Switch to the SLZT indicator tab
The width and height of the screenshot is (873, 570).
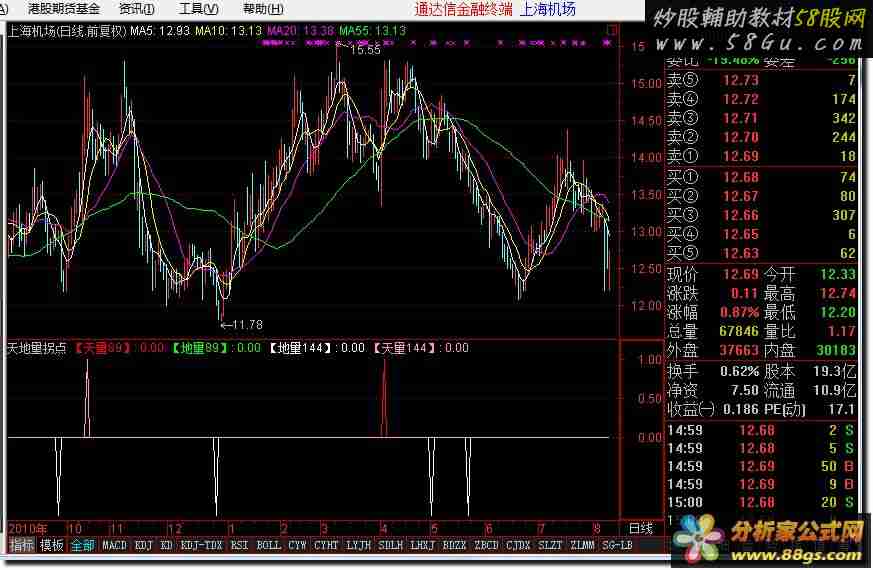click(550, 545)
